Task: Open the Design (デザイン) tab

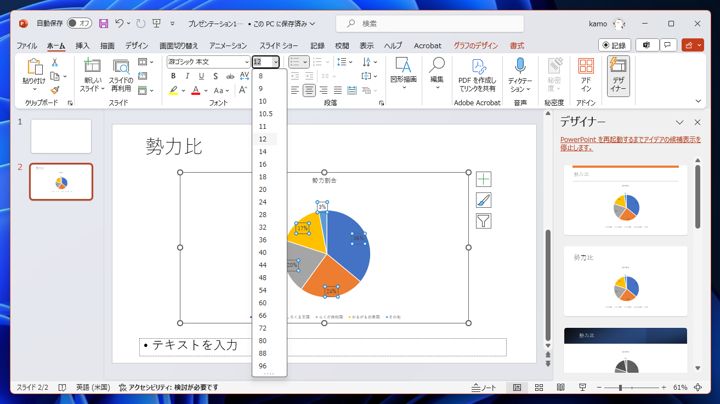Action: pos(136,45)
